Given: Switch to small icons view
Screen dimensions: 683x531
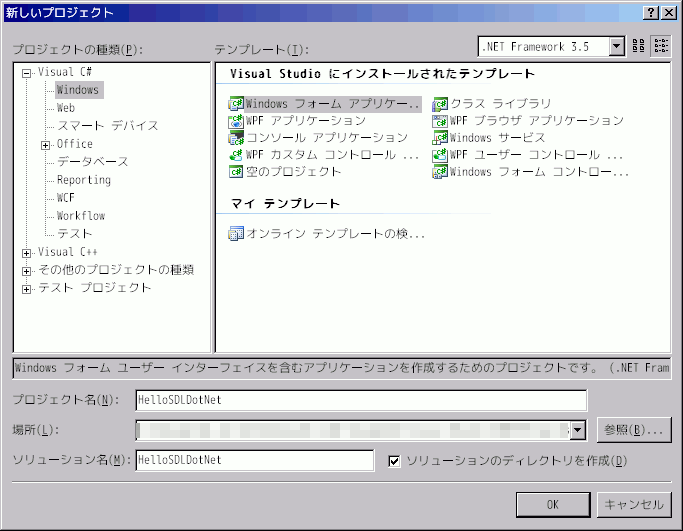Looking at the screenshot, I should (x=661, y=46).
